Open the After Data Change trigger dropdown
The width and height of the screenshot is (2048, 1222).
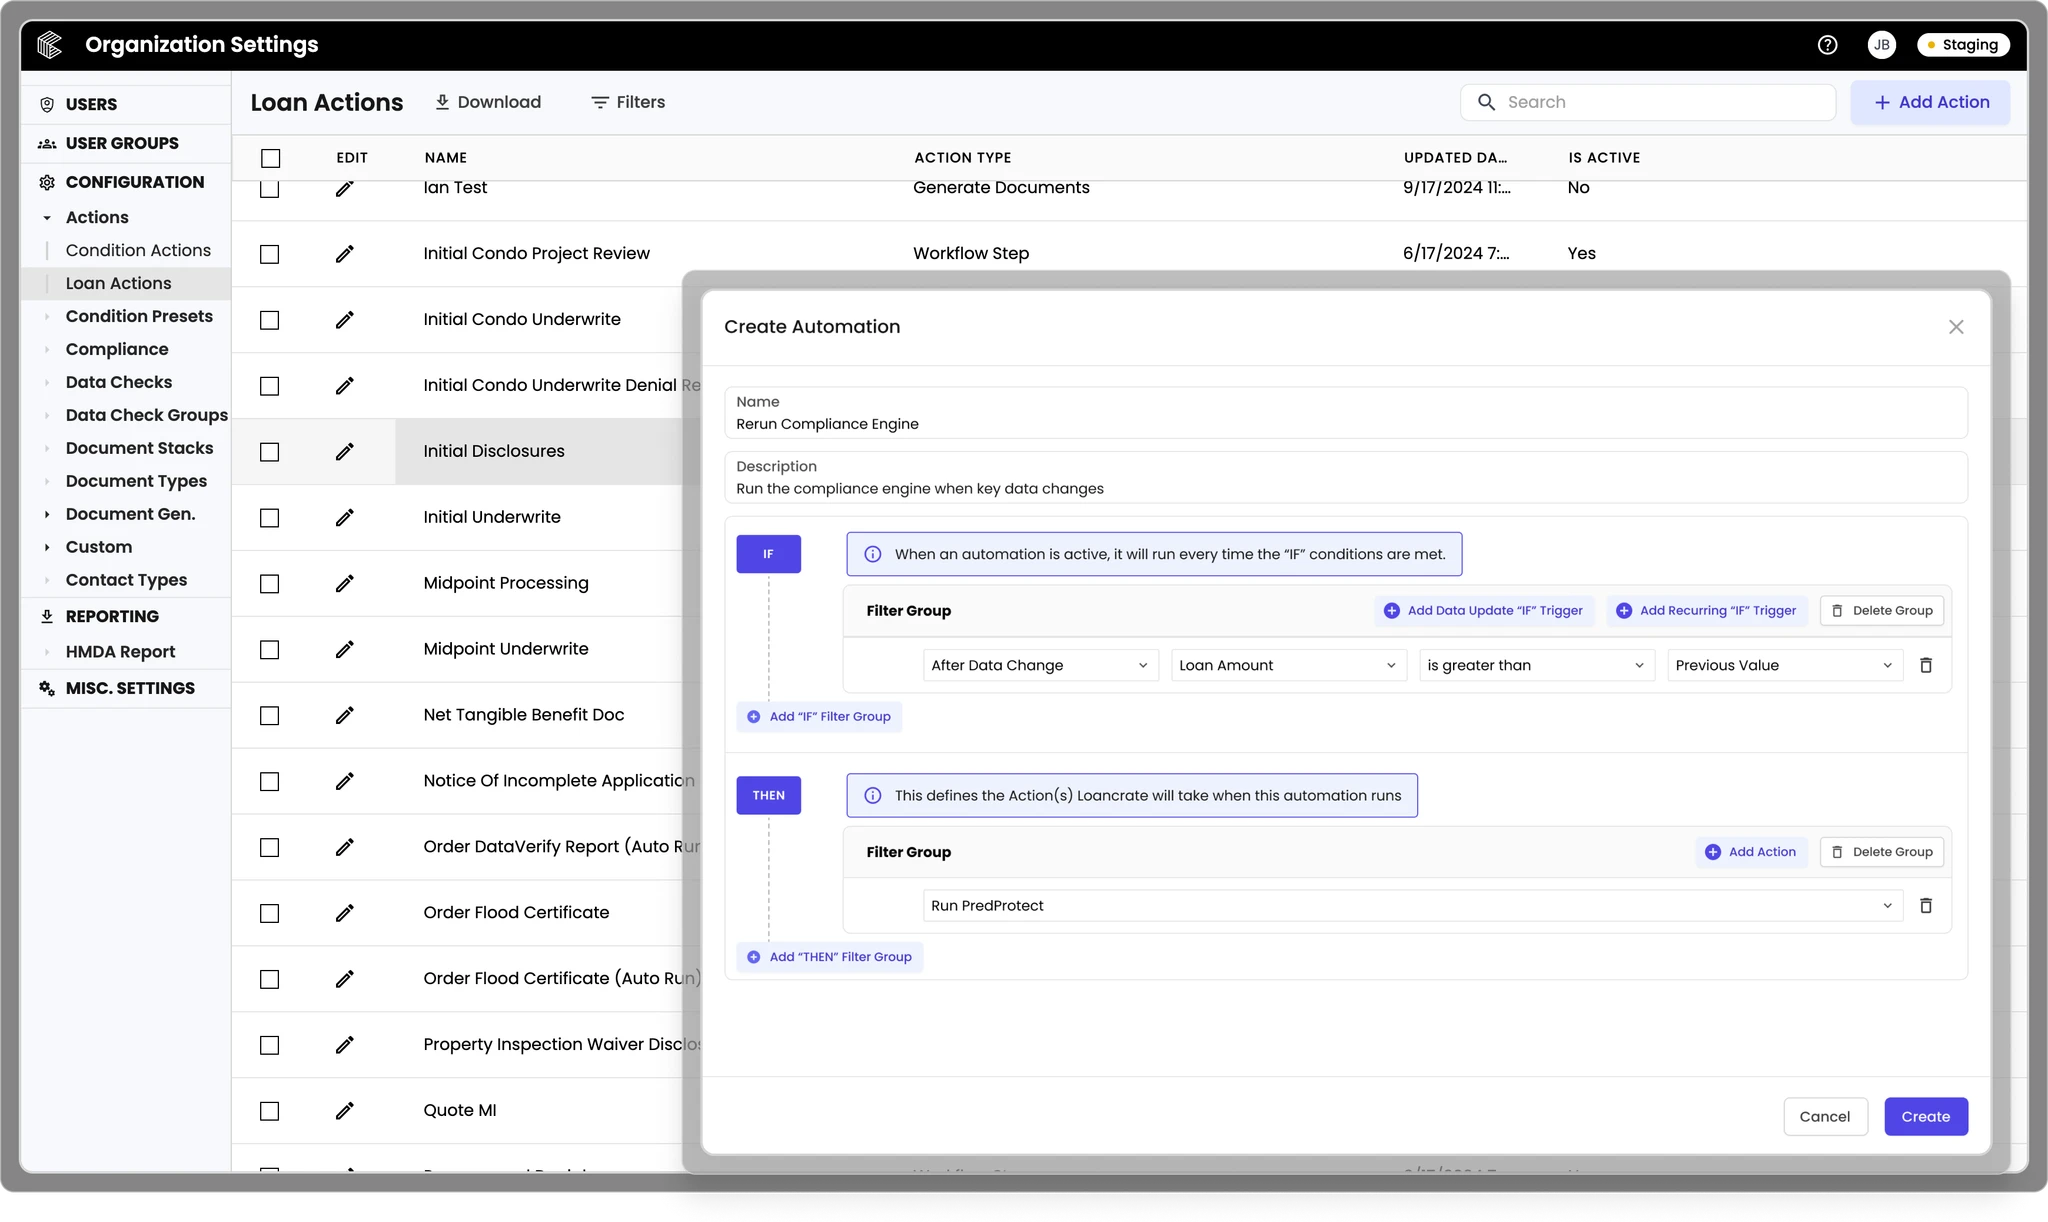[1038, 665]
